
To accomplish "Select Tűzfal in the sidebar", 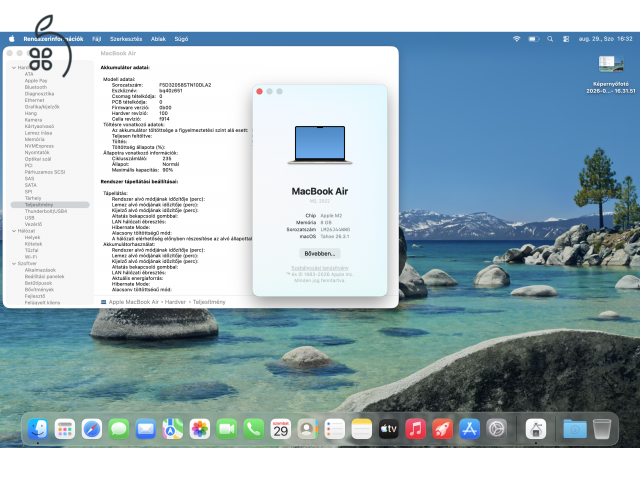I will tap(31, 251).
